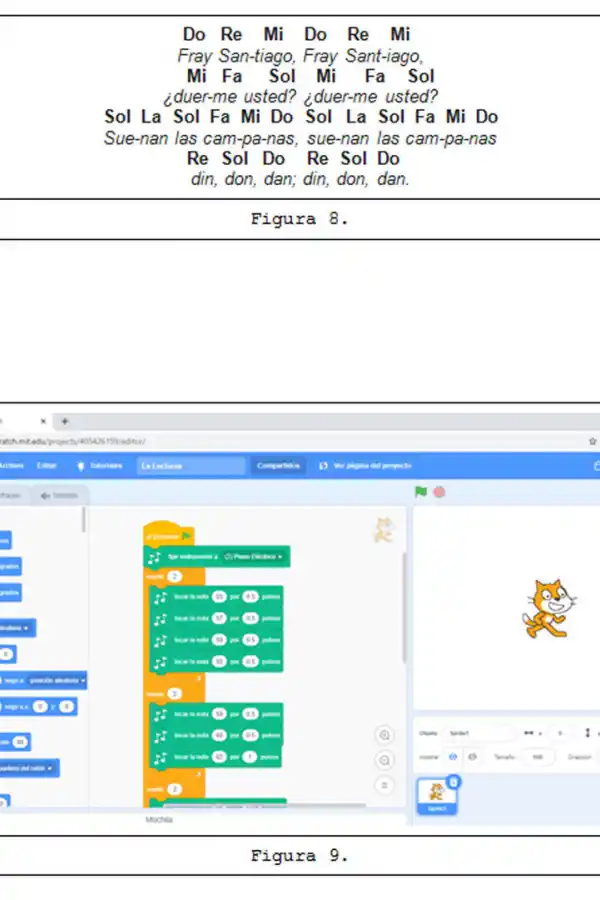Viewport: 600px width, 900px height.
Task: Open the instrument dropdown Piano Eléctrico
Action: pos(253,556)
